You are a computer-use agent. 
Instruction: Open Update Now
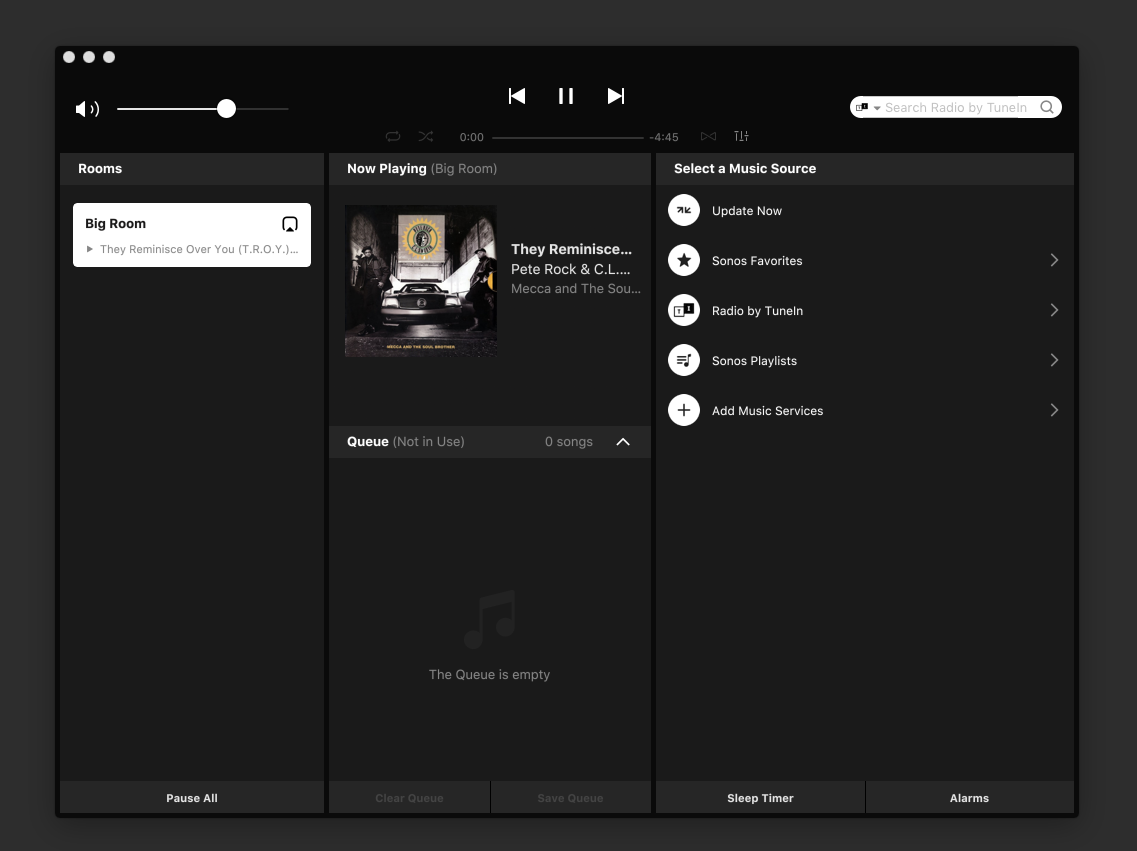864,210
